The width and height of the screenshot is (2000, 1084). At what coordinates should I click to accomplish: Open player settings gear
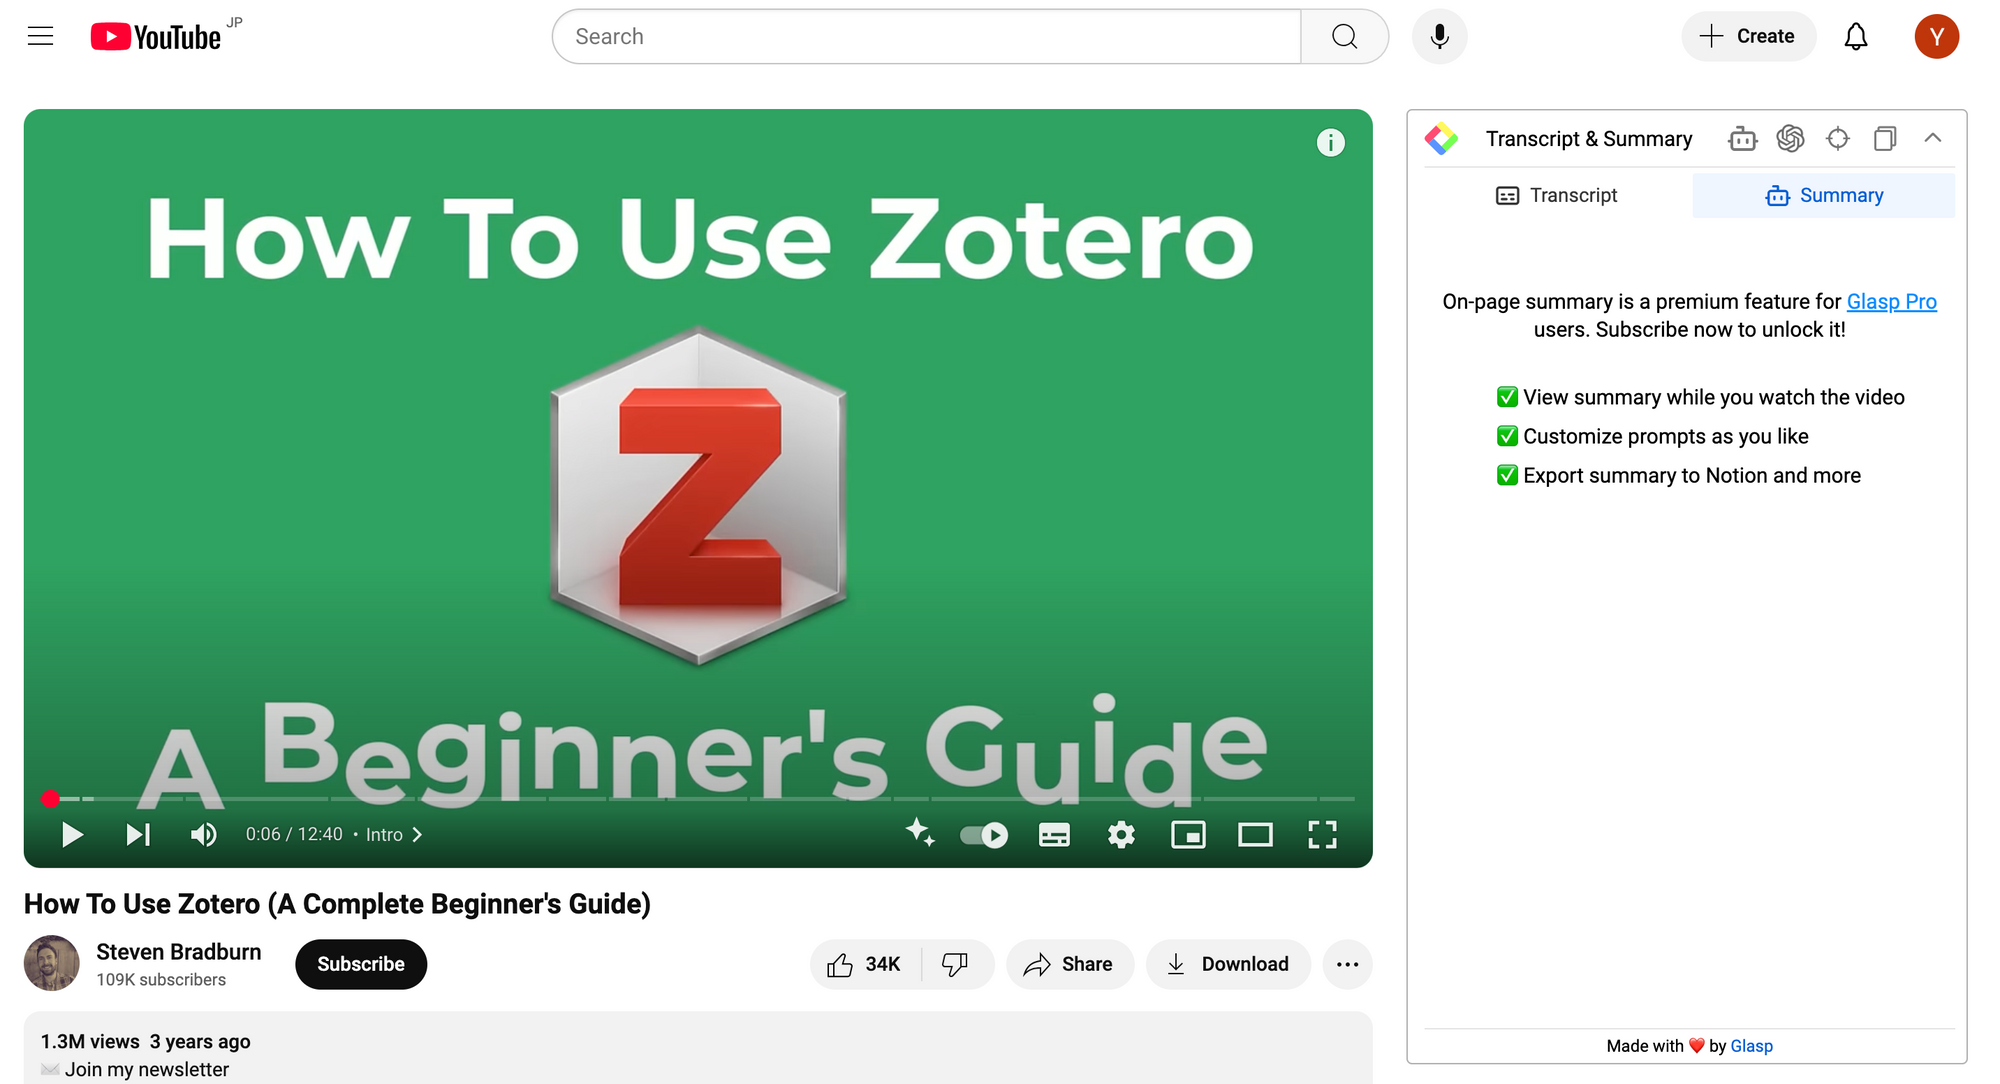tap(1121, 835)
